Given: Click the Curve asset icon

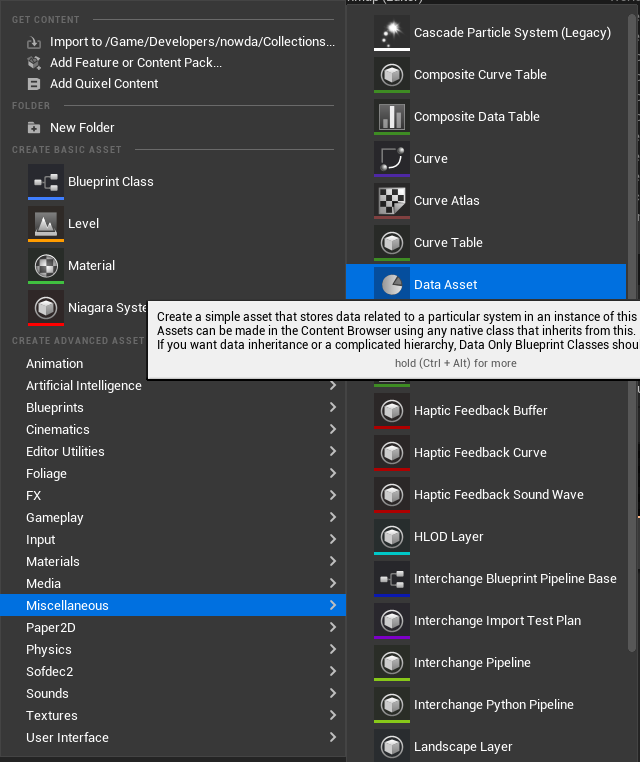Looking at the screenshot, I should pos(392,159).
